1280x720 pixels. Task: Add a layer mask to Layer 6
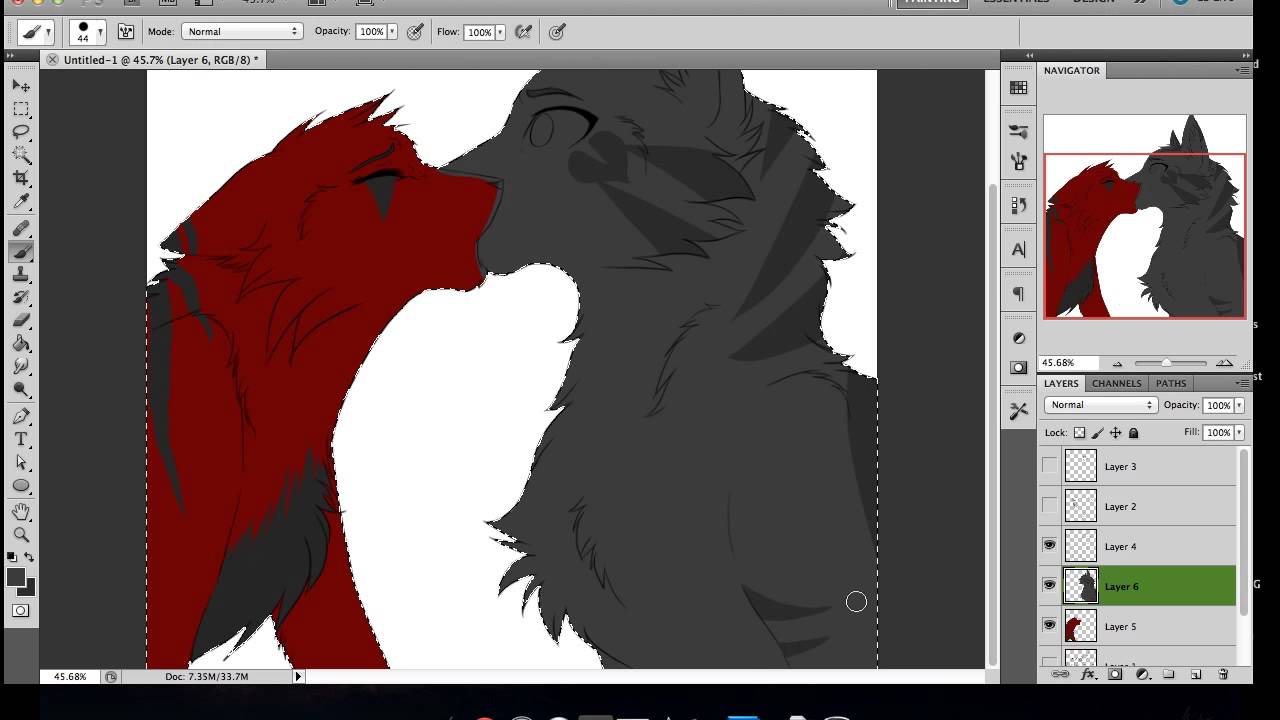[x=1115, y=675]
